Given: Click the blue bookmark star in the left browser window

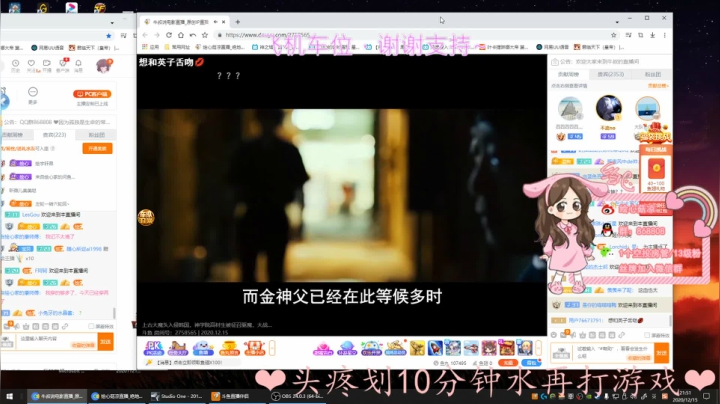Looking at the screenshot, I should (x=108, y=35).
